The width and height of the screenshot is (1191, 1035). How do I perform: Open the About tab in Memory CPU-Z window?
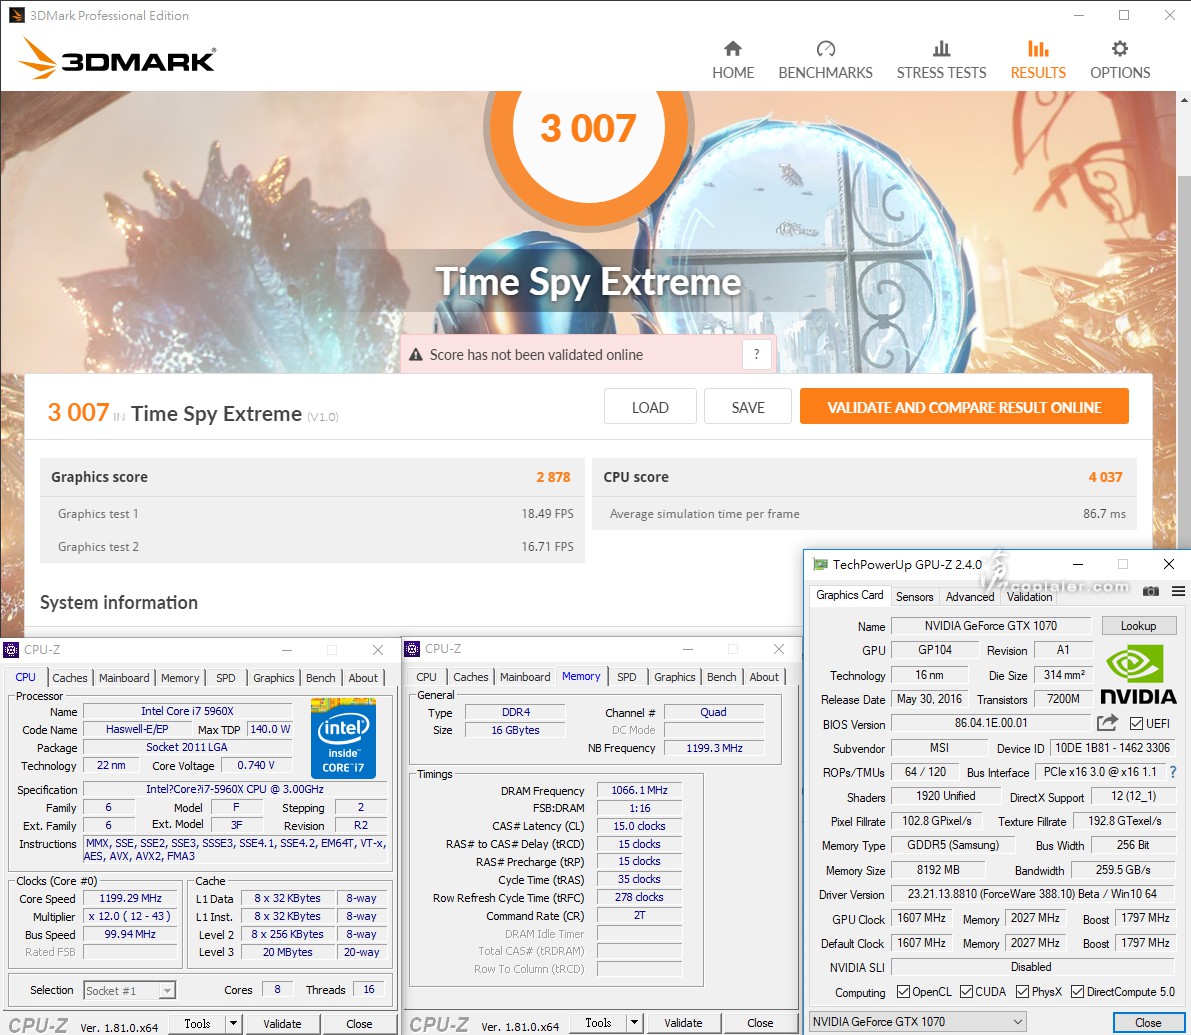click(764, 677)
